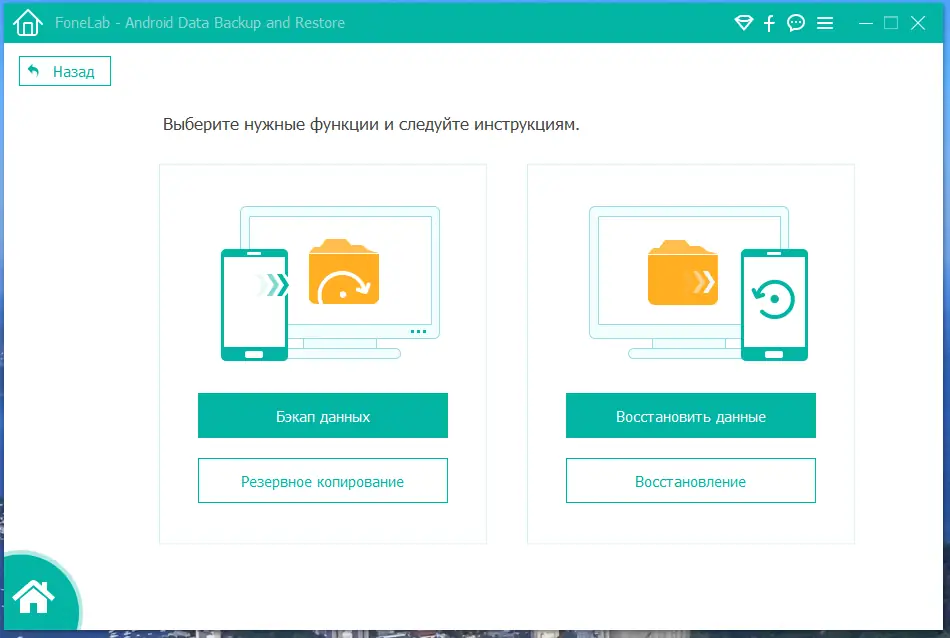Viewport: 950px width, 638px height.
Task: Select Восстановление
Action: [x=690, y=481]
